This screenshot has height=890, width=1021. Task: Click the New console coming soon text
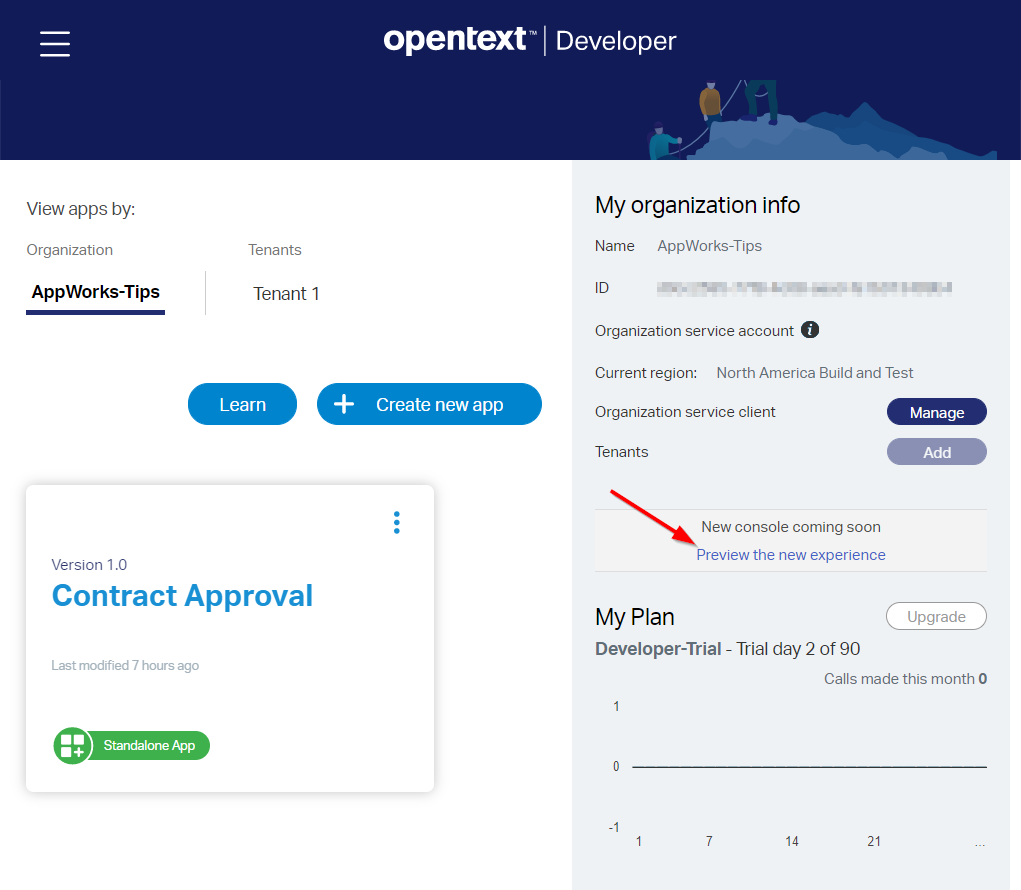(790, 527)
